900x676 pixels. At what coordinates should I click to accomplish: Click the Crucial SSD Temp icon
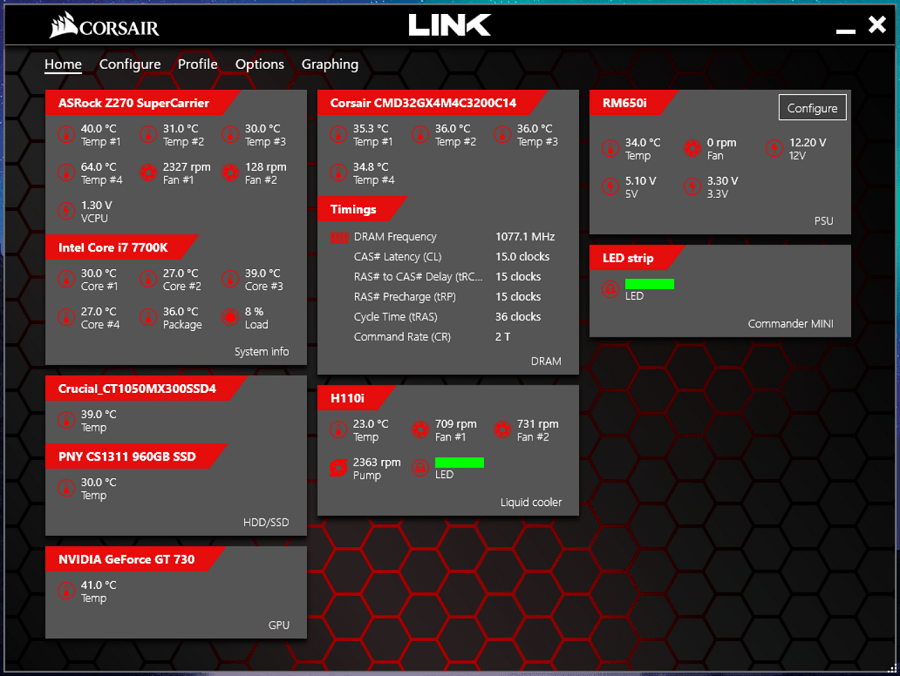tap(67, 420)
